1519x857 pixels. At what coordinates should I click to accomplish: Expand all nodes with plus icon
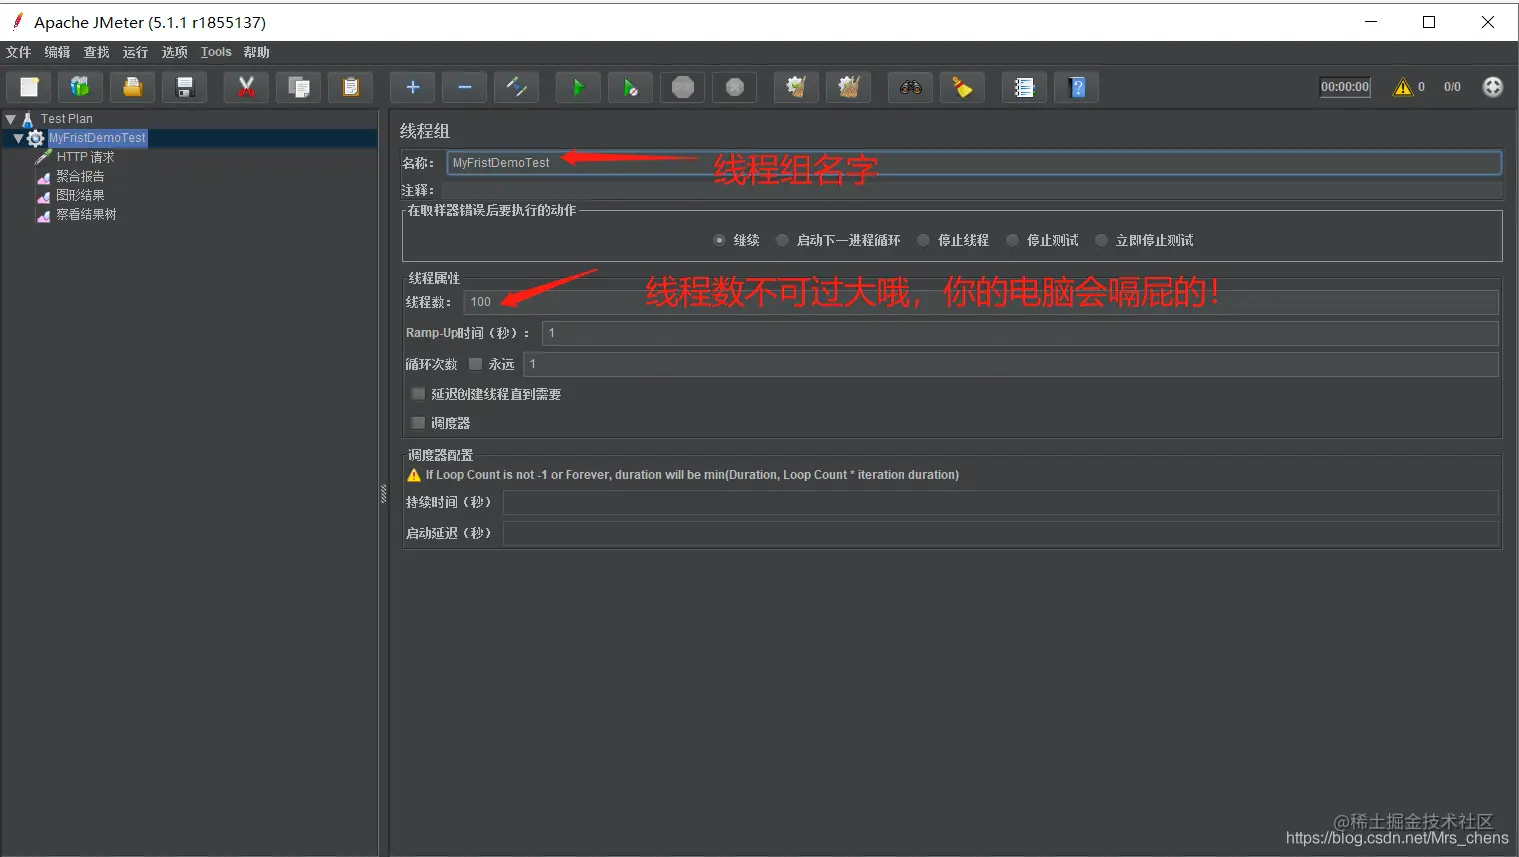[412, 87]
